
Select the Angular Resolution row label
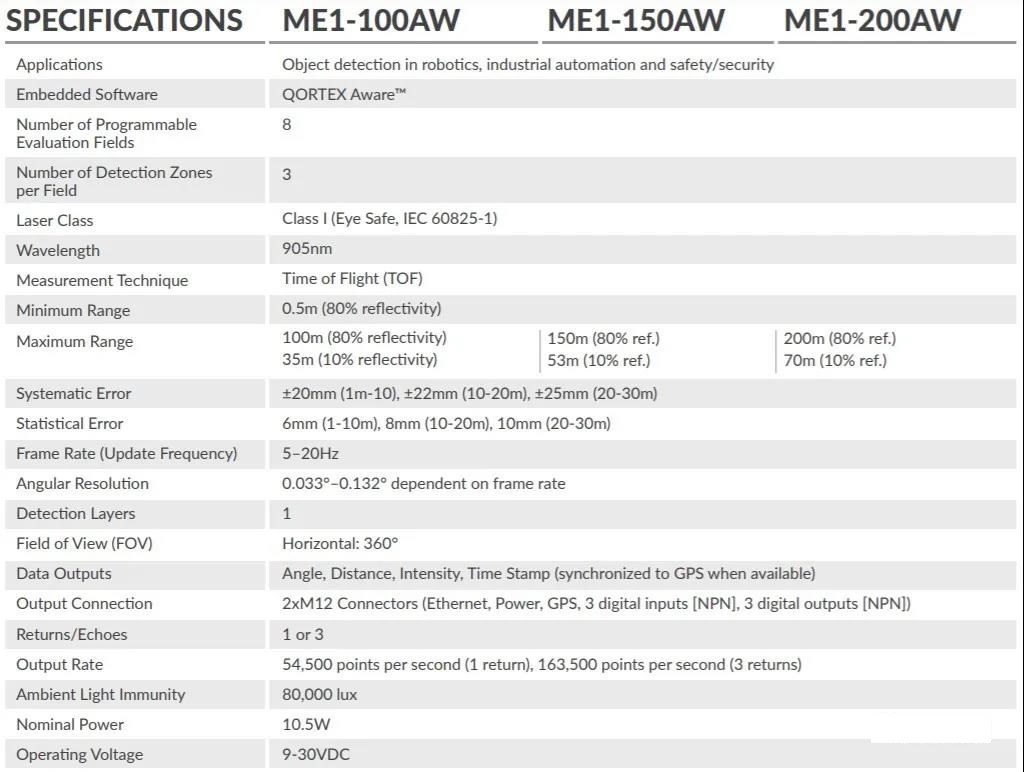(x=82, y=484)
